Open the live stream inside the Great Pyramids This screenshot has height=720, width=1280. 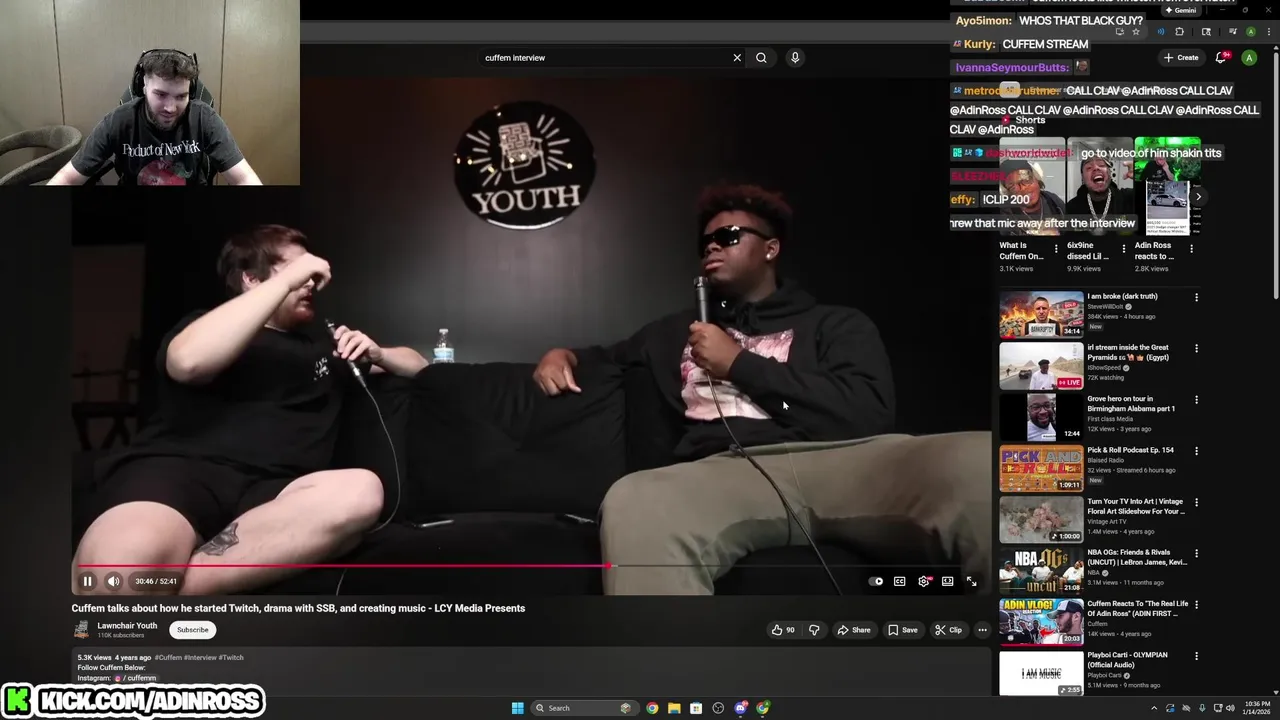pos(1041,366)
